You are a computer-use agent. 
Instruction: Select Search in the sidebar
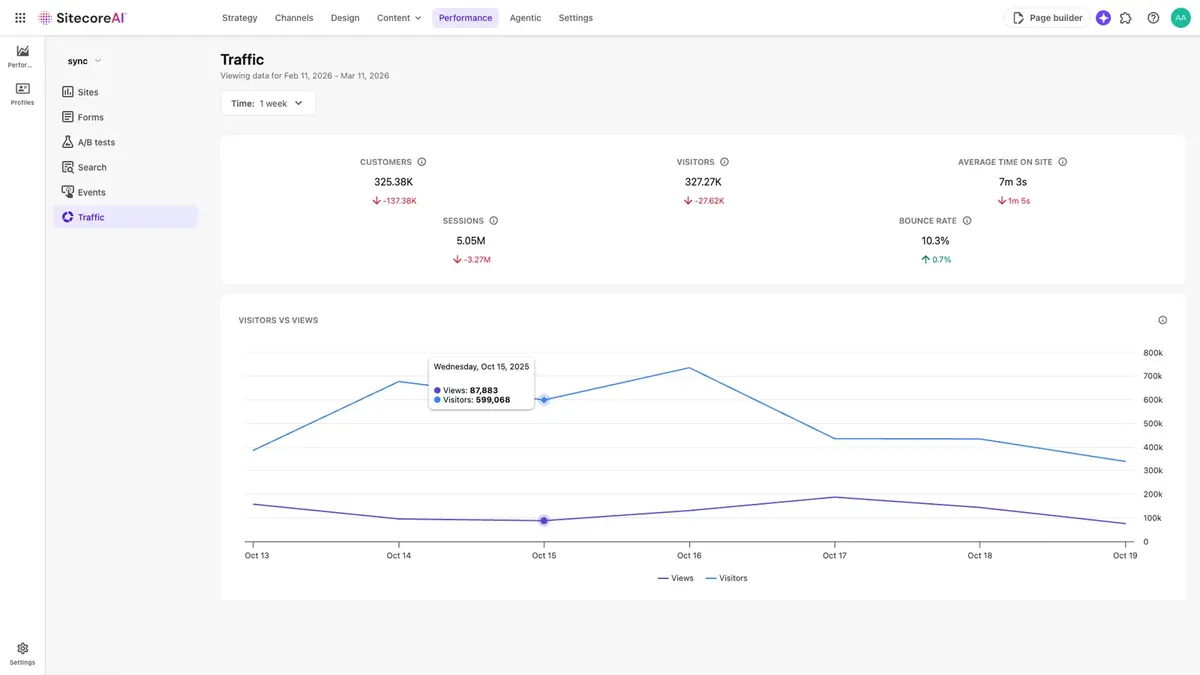point(93,166)
